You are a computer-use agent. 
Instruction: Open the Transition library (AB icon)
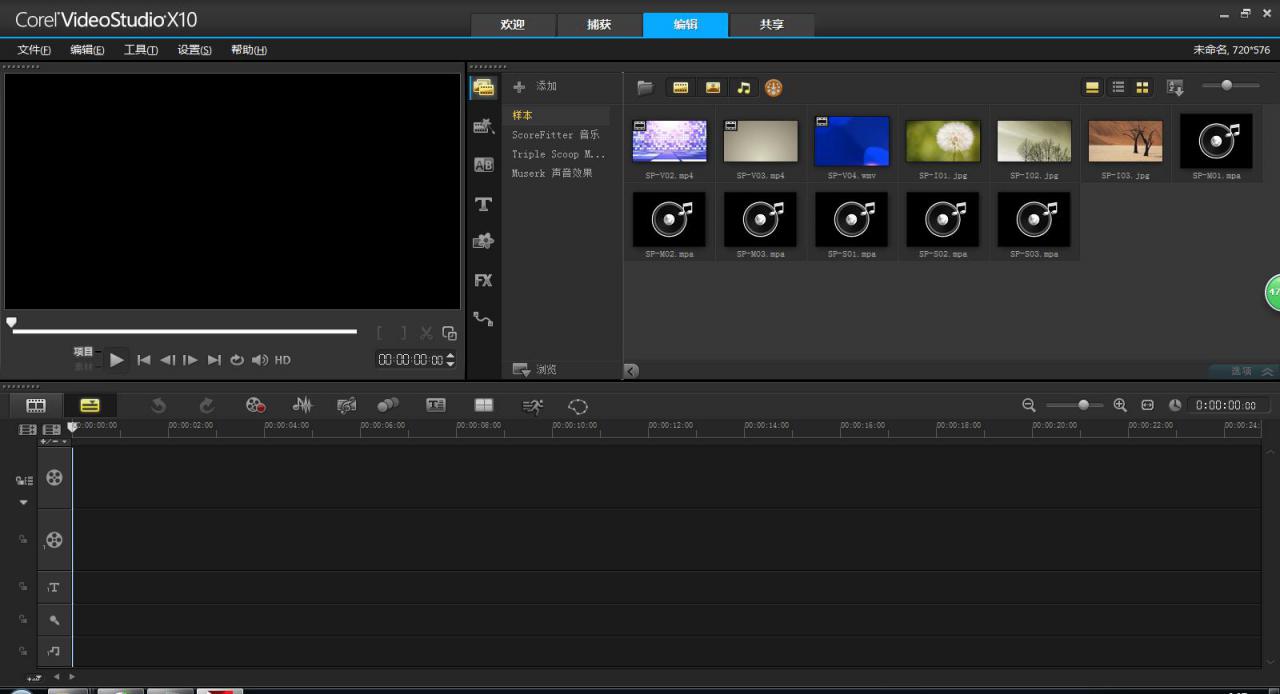484,165
